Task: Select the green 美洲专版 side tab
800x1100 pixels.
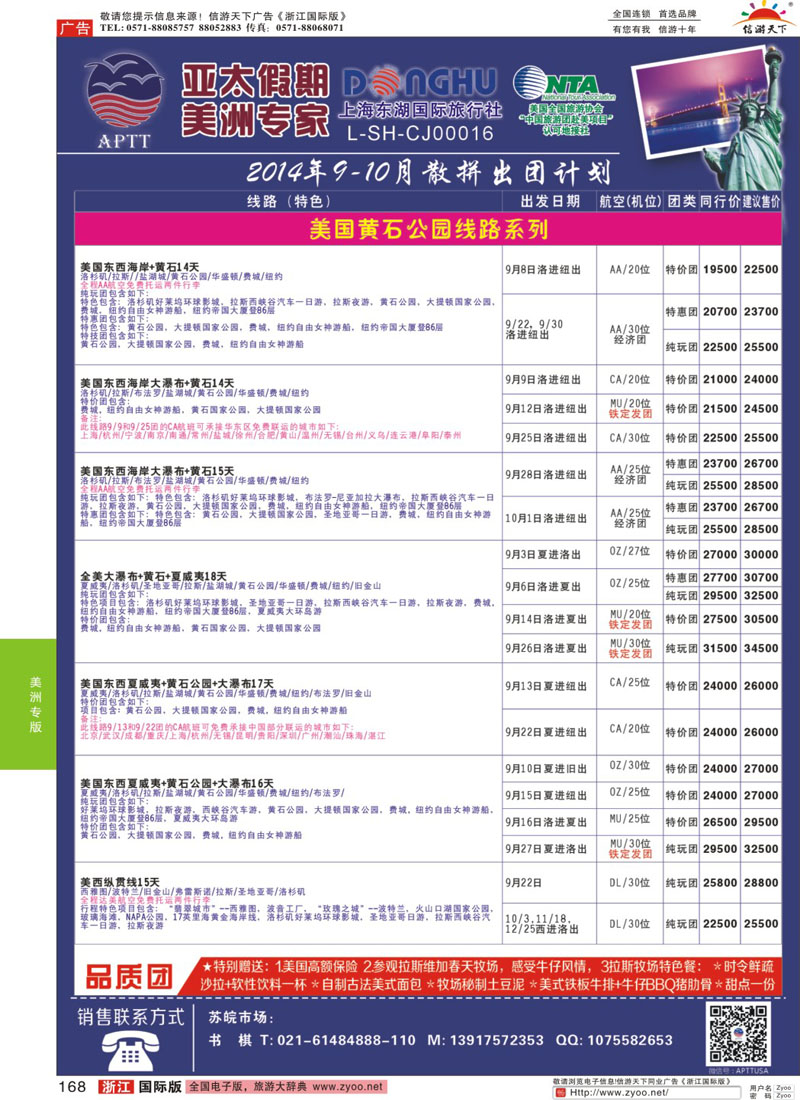Action: click(x=28, y=704)
